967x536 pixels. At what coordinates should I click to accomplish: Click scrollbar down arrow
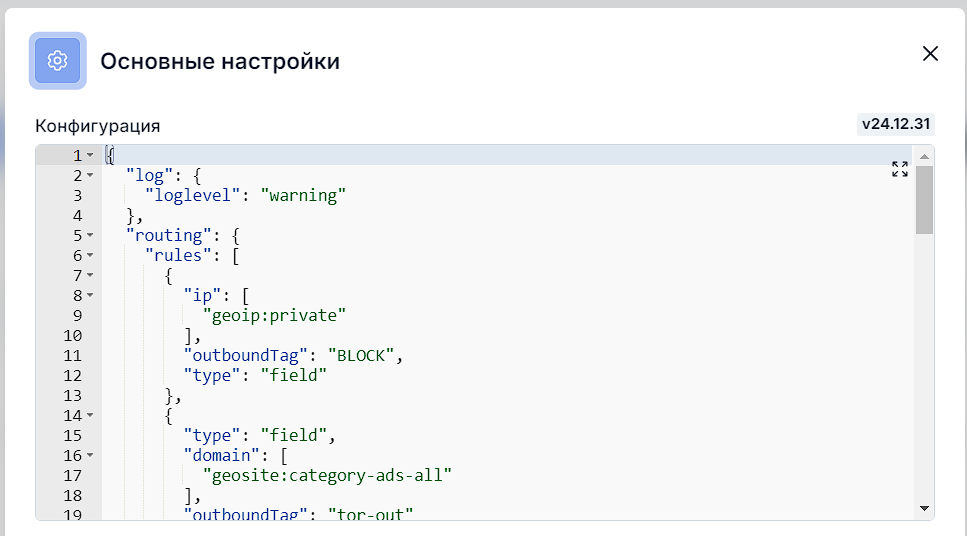pos(924,509)
